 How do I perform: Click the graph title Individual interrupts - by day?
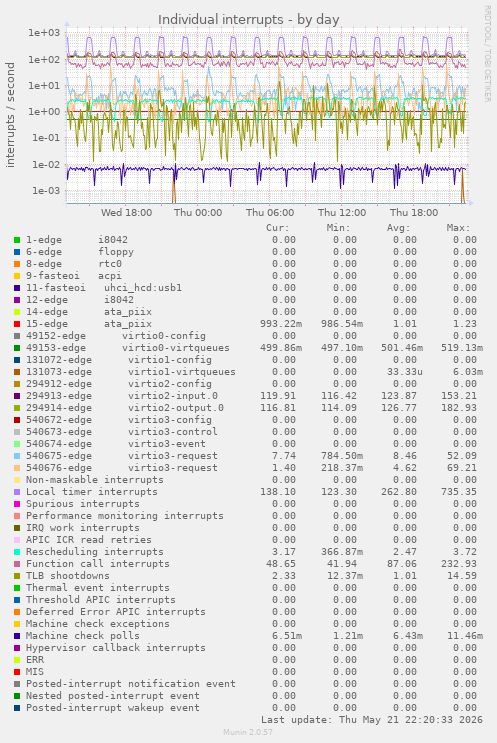click(248, 19)
